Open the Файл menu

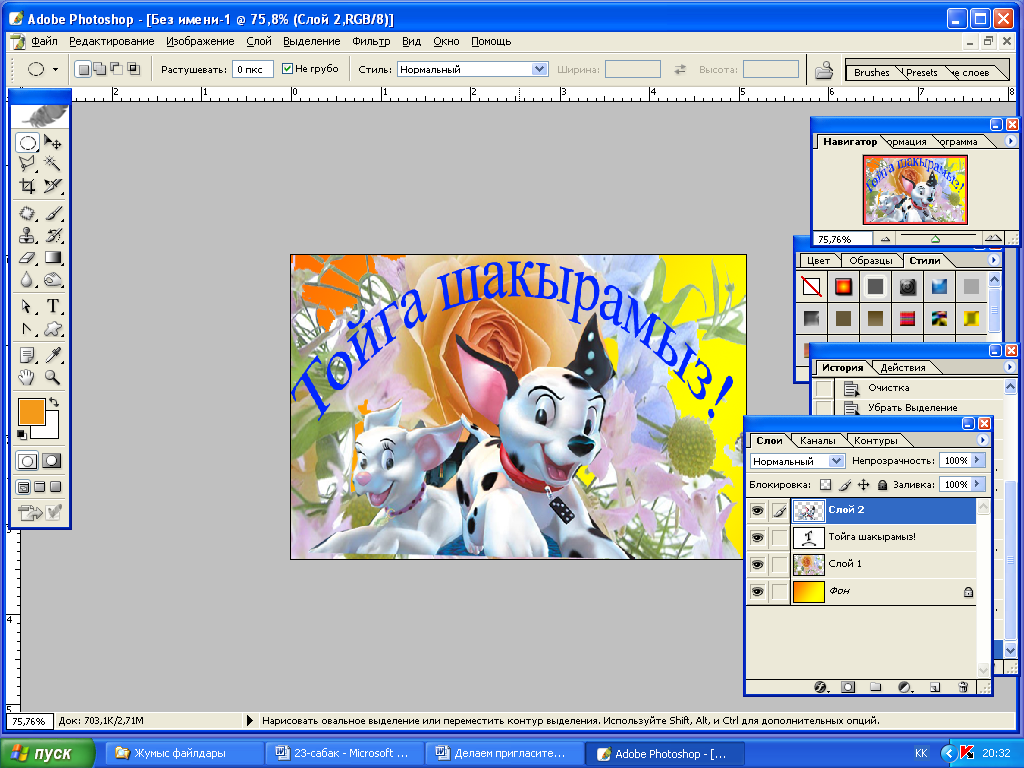pyautogui.click(x=44, y=41)
